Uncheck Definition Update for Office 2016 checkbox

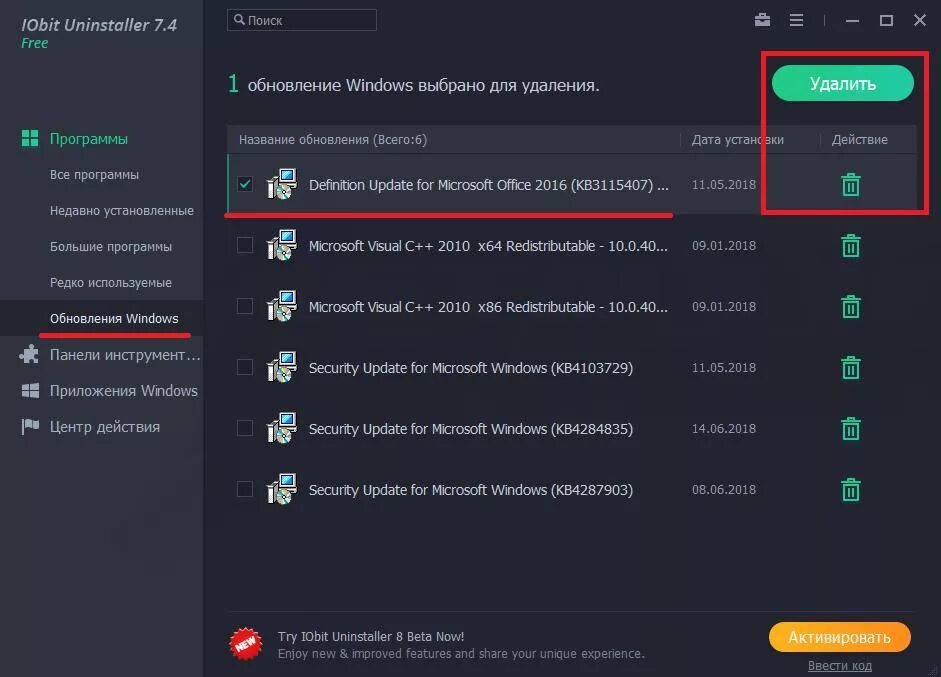tap(245, 184)
